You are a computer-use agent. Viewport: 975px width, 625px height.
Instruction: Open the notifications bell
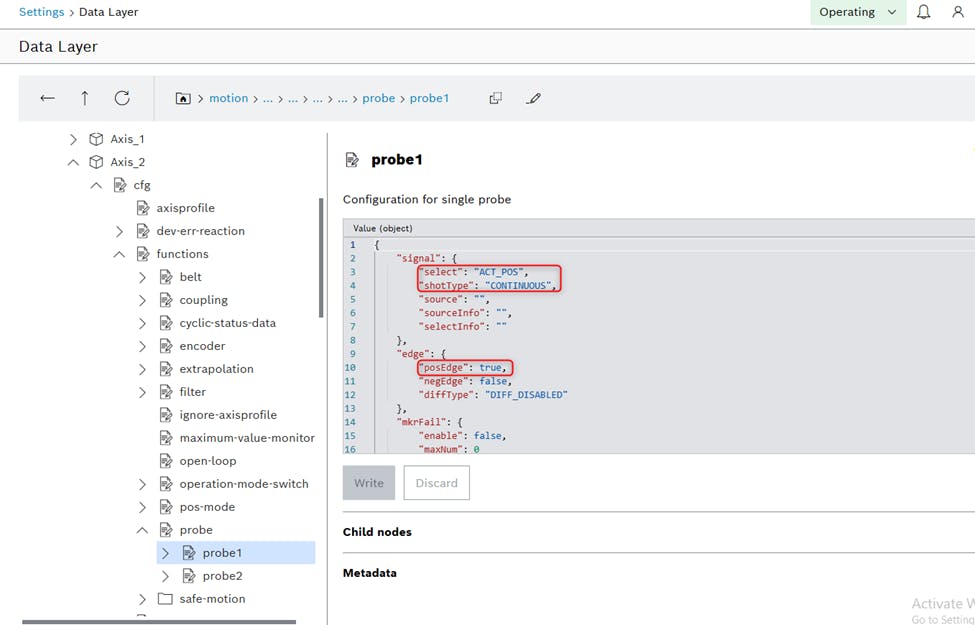click(923, 12)
